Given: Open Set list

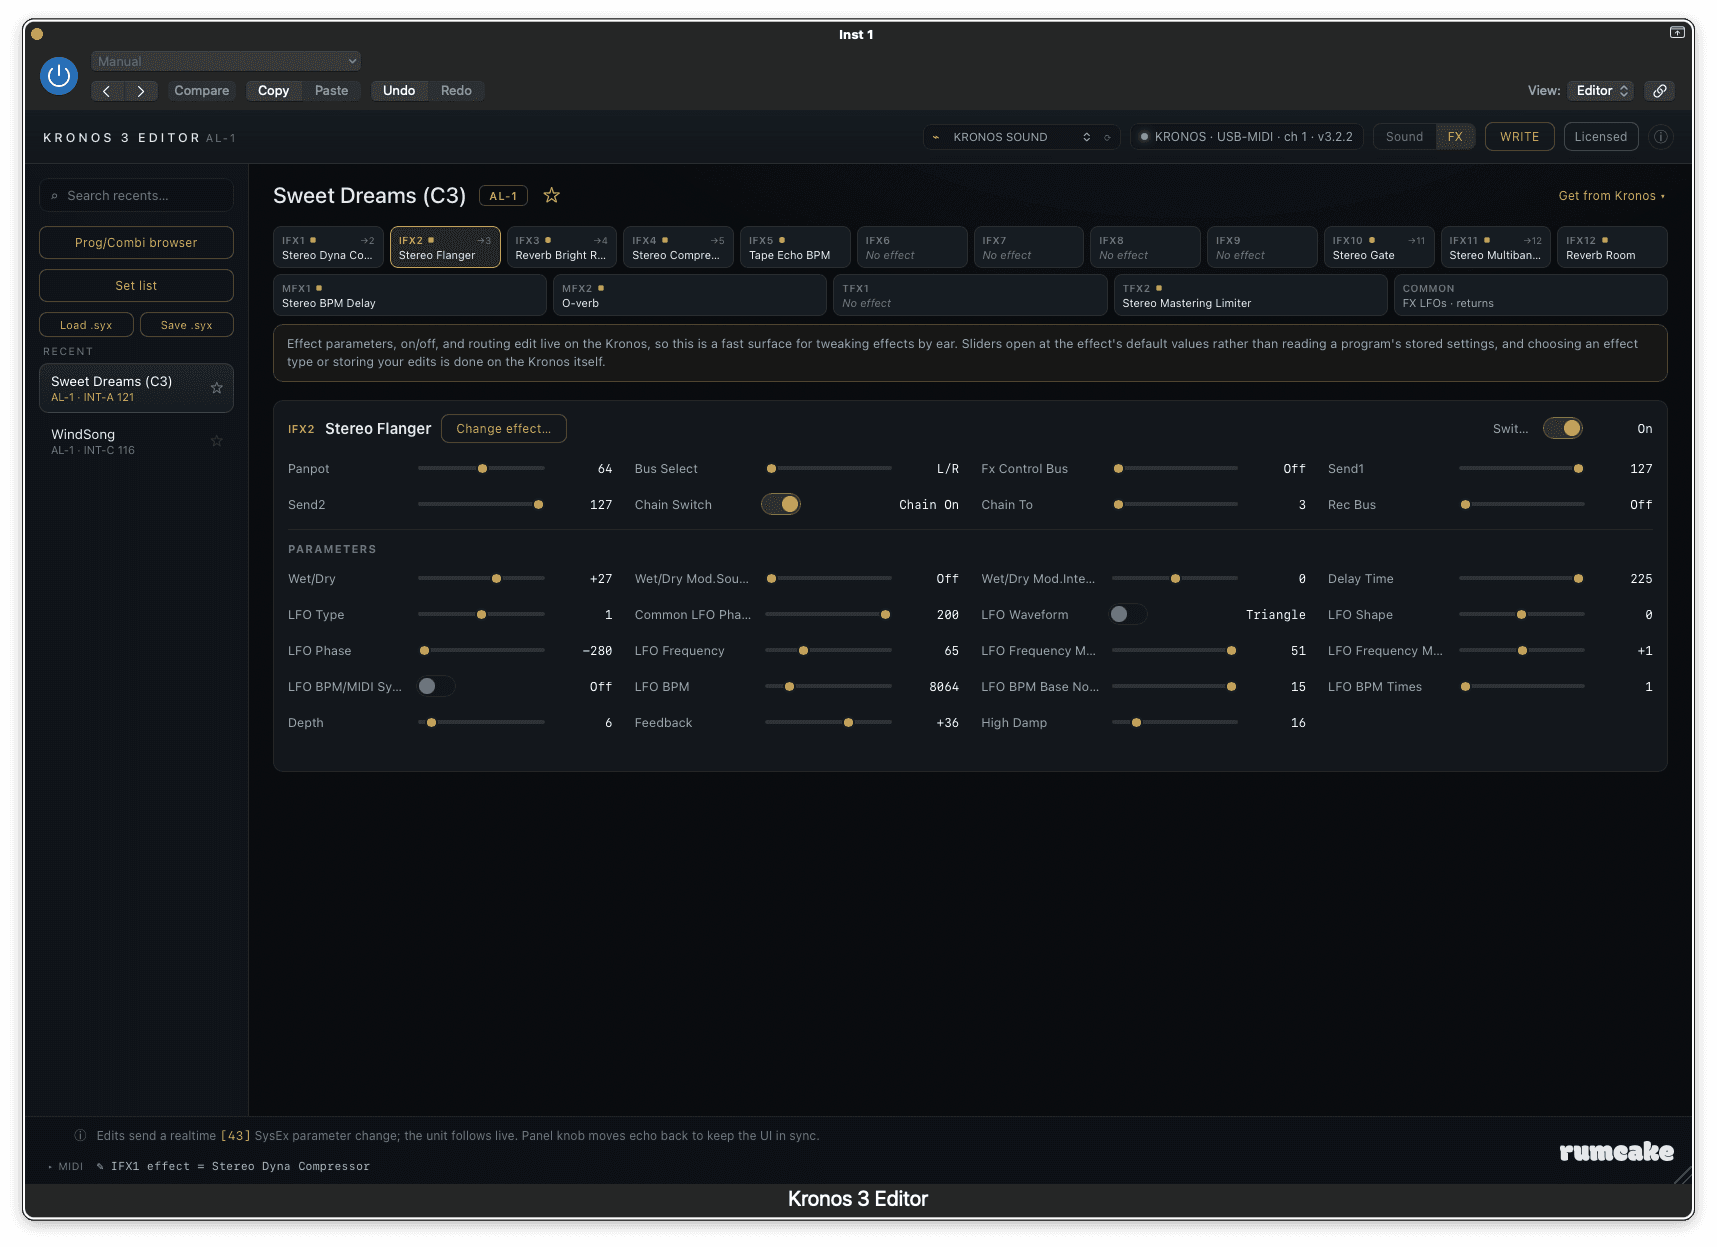Looking at the screenshot, I should point(136,285).
